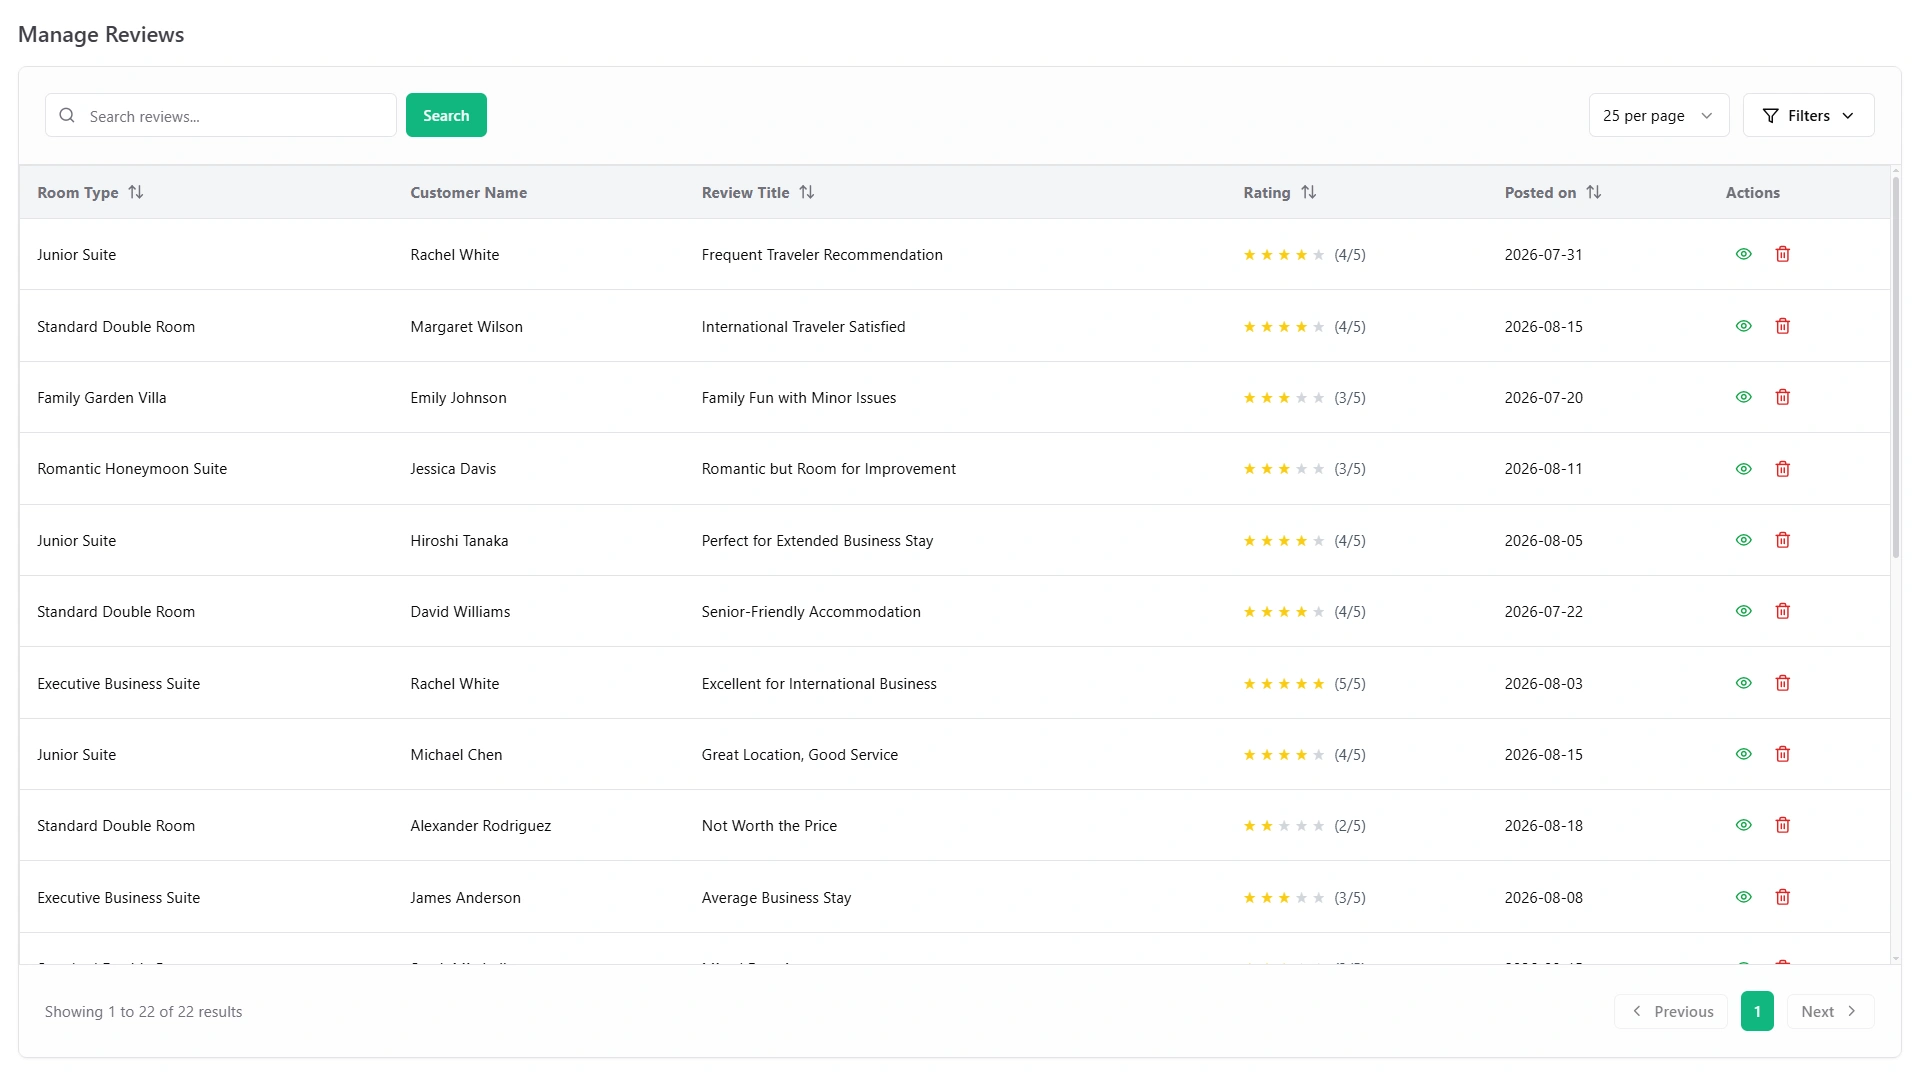The width and height of the screenshot is (1920, 1080).
Task: Delete Margaret Wilson's review
Action: (x=1782, y=326)
